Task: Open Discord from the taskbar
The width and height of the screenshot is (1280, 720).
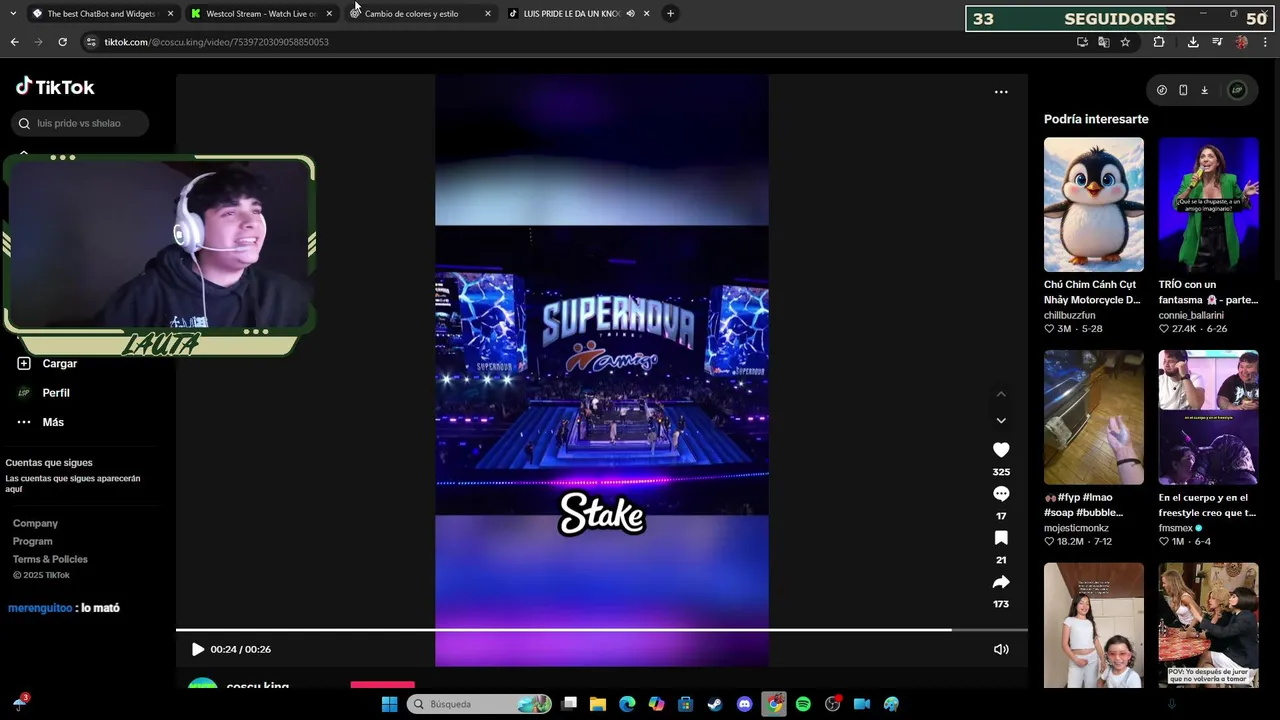Action: (744, 704)
